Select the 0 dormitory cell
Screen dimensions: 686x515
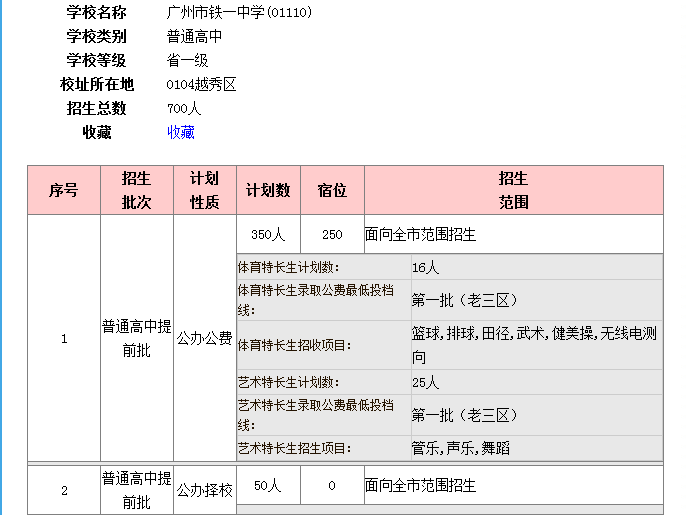[332, 485]
